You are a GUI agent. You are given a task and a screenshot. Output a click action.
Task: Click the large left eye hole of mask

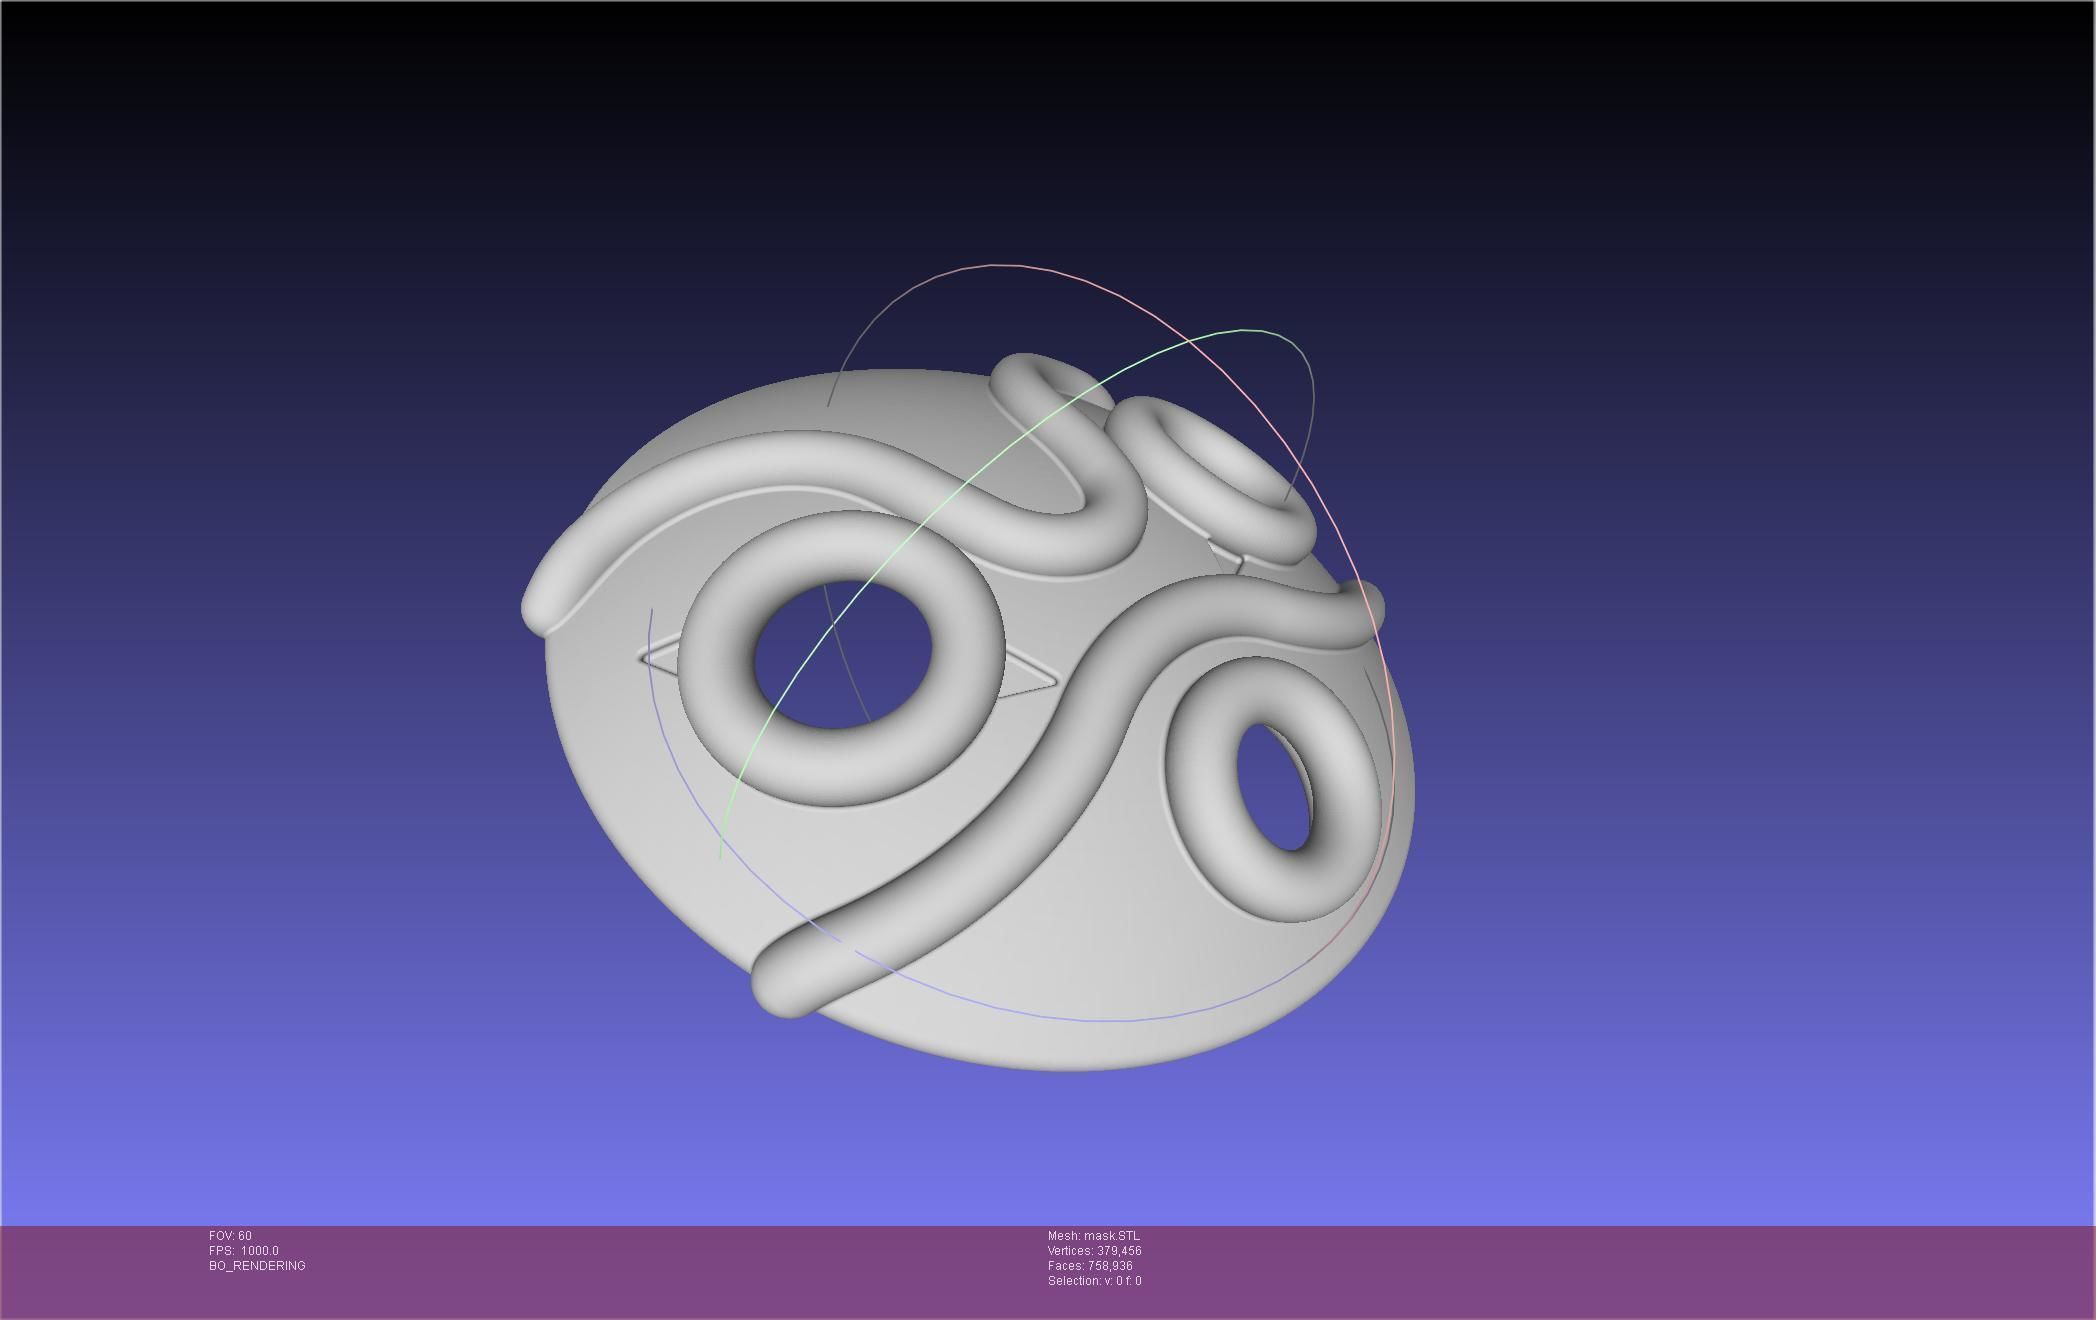(x=842, y=655)
